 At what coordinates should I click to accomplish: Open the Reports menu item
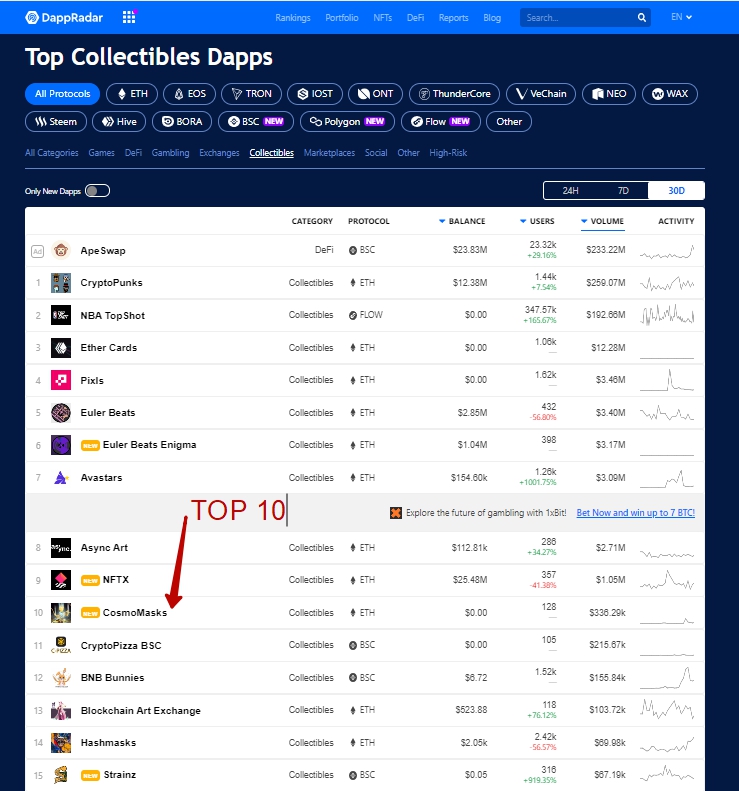pos(453,18)
